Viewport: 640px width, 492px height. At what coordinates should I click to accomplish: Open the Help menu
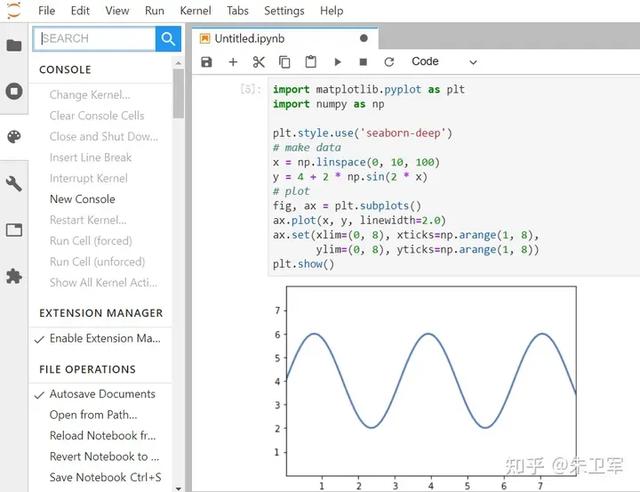coord(331,11)
